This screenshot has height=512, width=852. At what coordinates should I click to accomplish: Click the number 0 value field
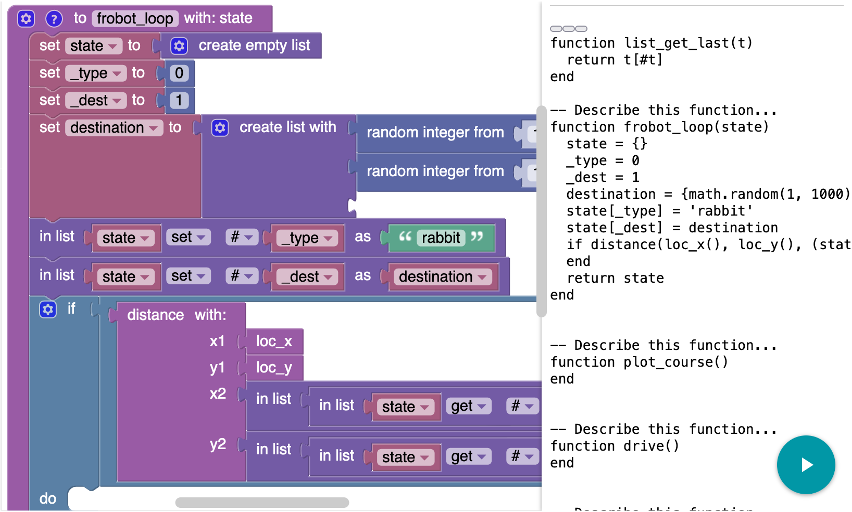coord(179,73)
